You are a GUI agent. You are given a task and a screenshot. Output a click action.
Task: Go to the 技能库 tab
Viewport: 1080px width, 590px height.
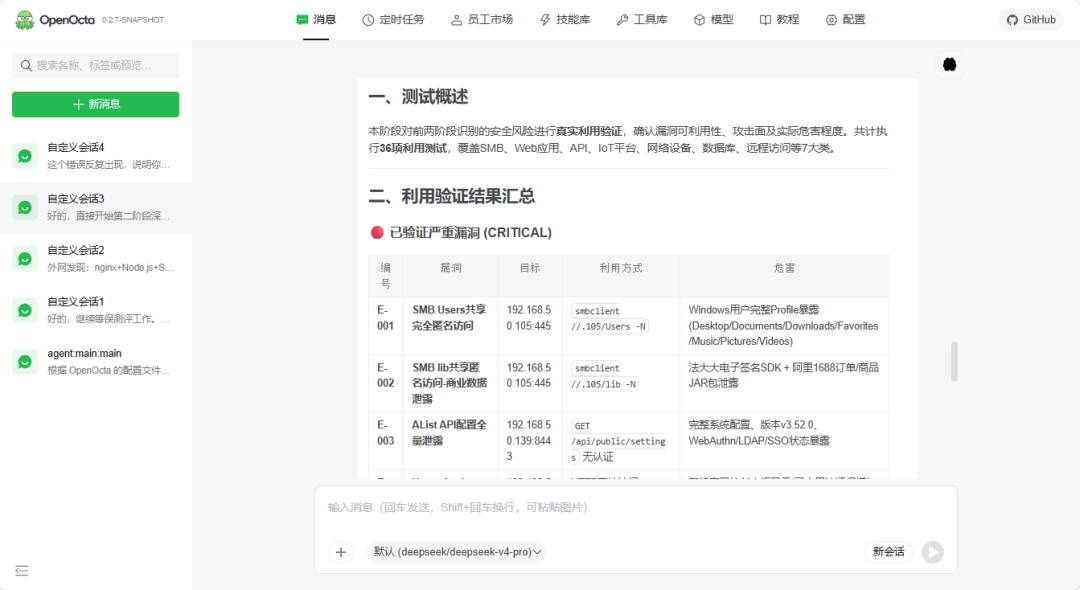(565, 20)
